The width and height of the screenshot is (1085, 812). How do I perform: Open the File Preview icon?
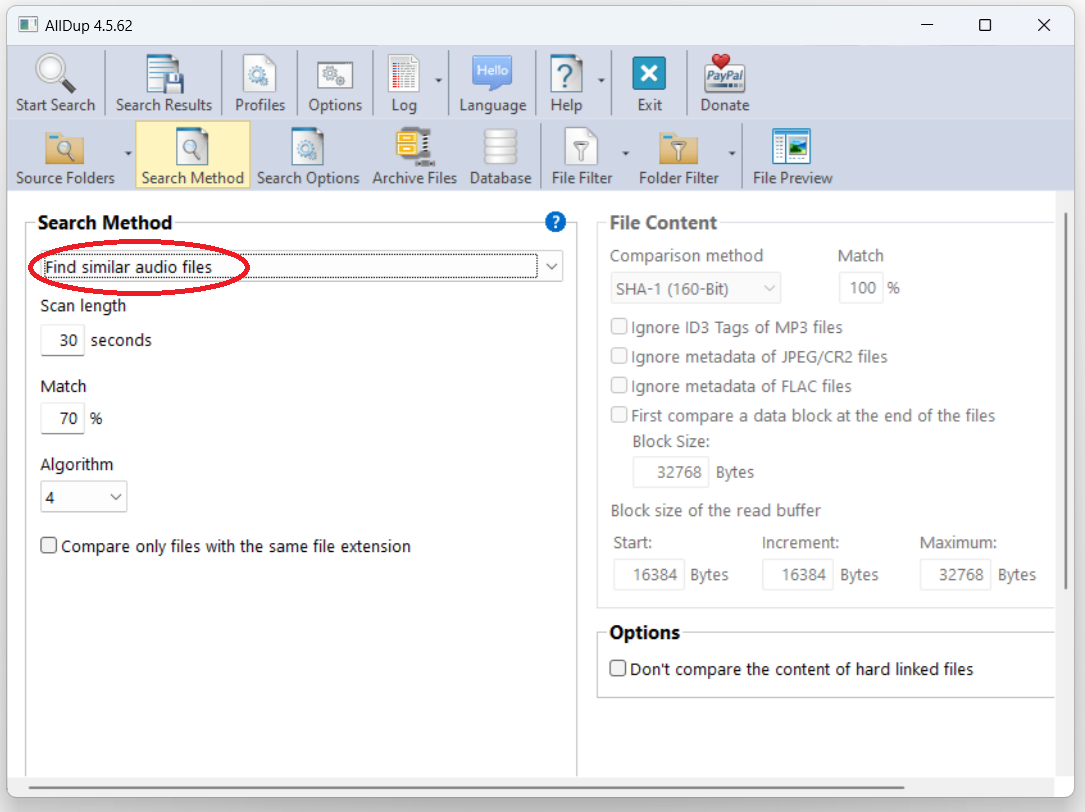click(x=792, y=147)
